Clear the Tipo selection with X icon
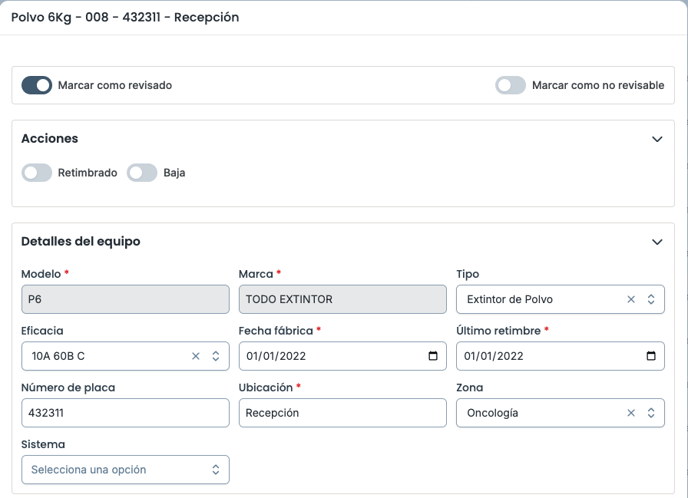This screenshot has height=498, width=688. [631, 299]
